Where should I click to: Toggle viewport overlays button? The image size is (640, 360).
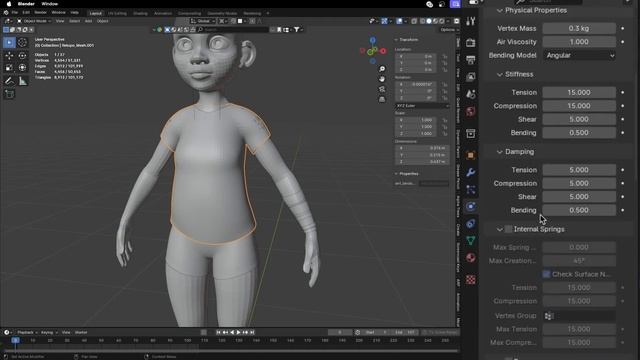[x=400, y=21]
